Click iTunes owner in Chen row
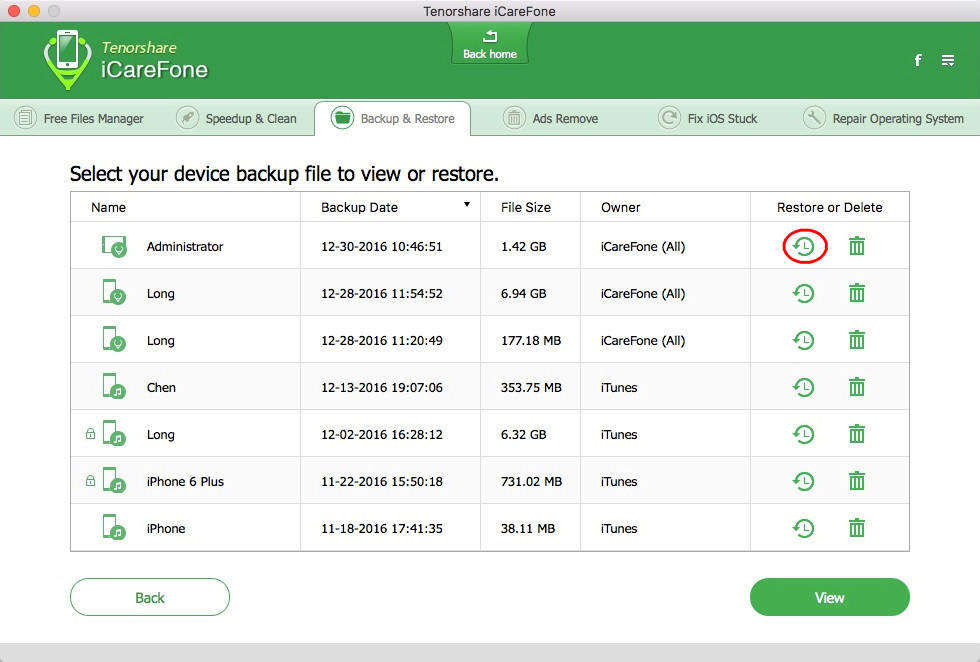980x662 pixels. coord(619,388)
